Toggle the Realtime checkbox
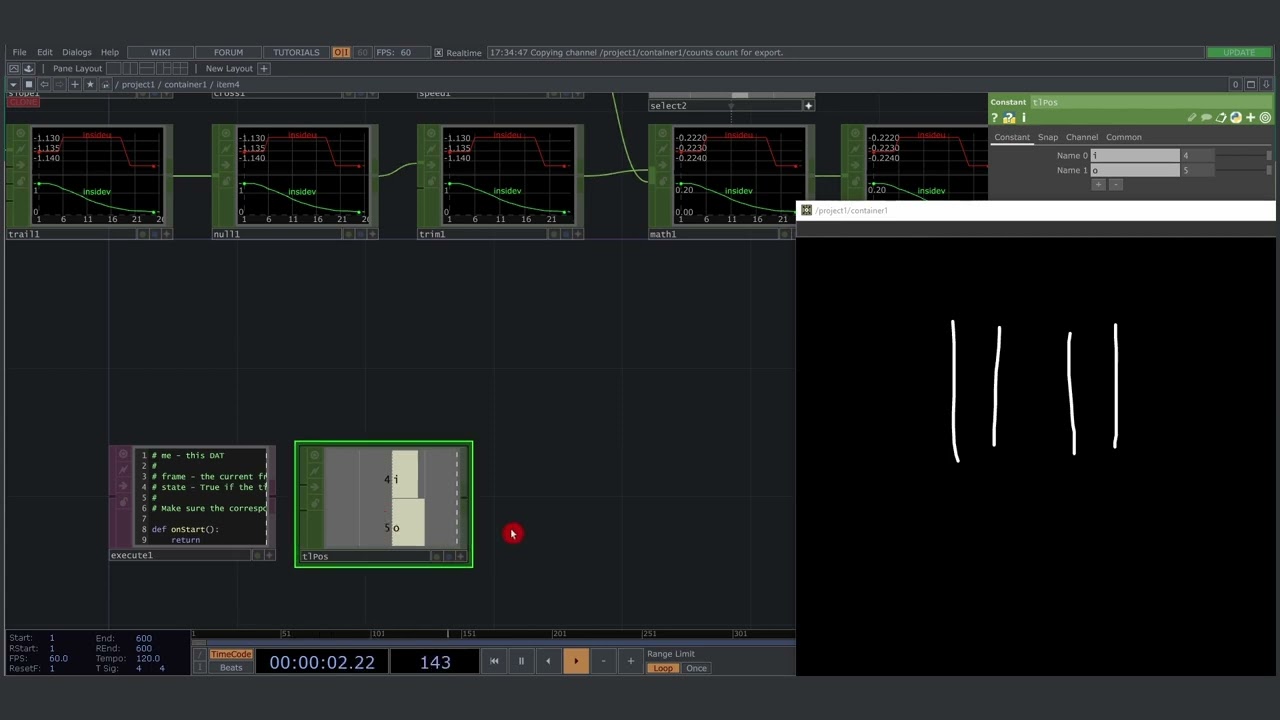Viewport: 1280px width, 720px height. point(438,52)
